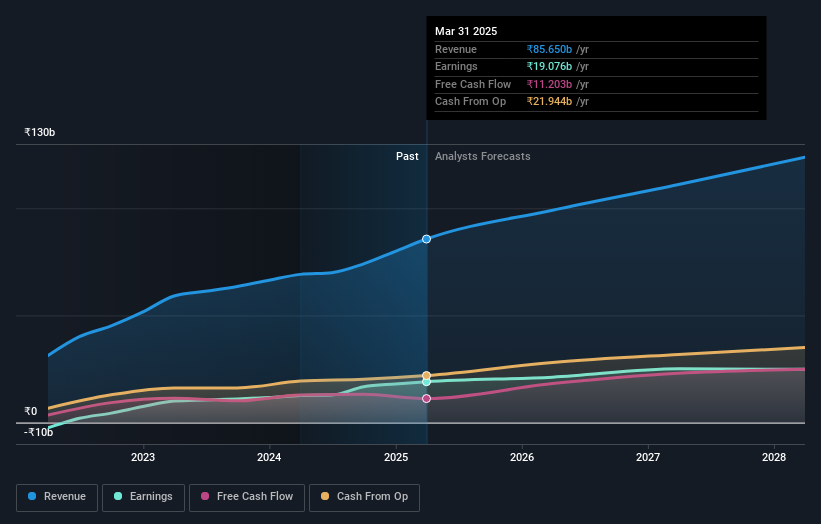Click the ₹21.944b cash from op value
The height and width of the screenshot is (524, 821).
[549, 102]
